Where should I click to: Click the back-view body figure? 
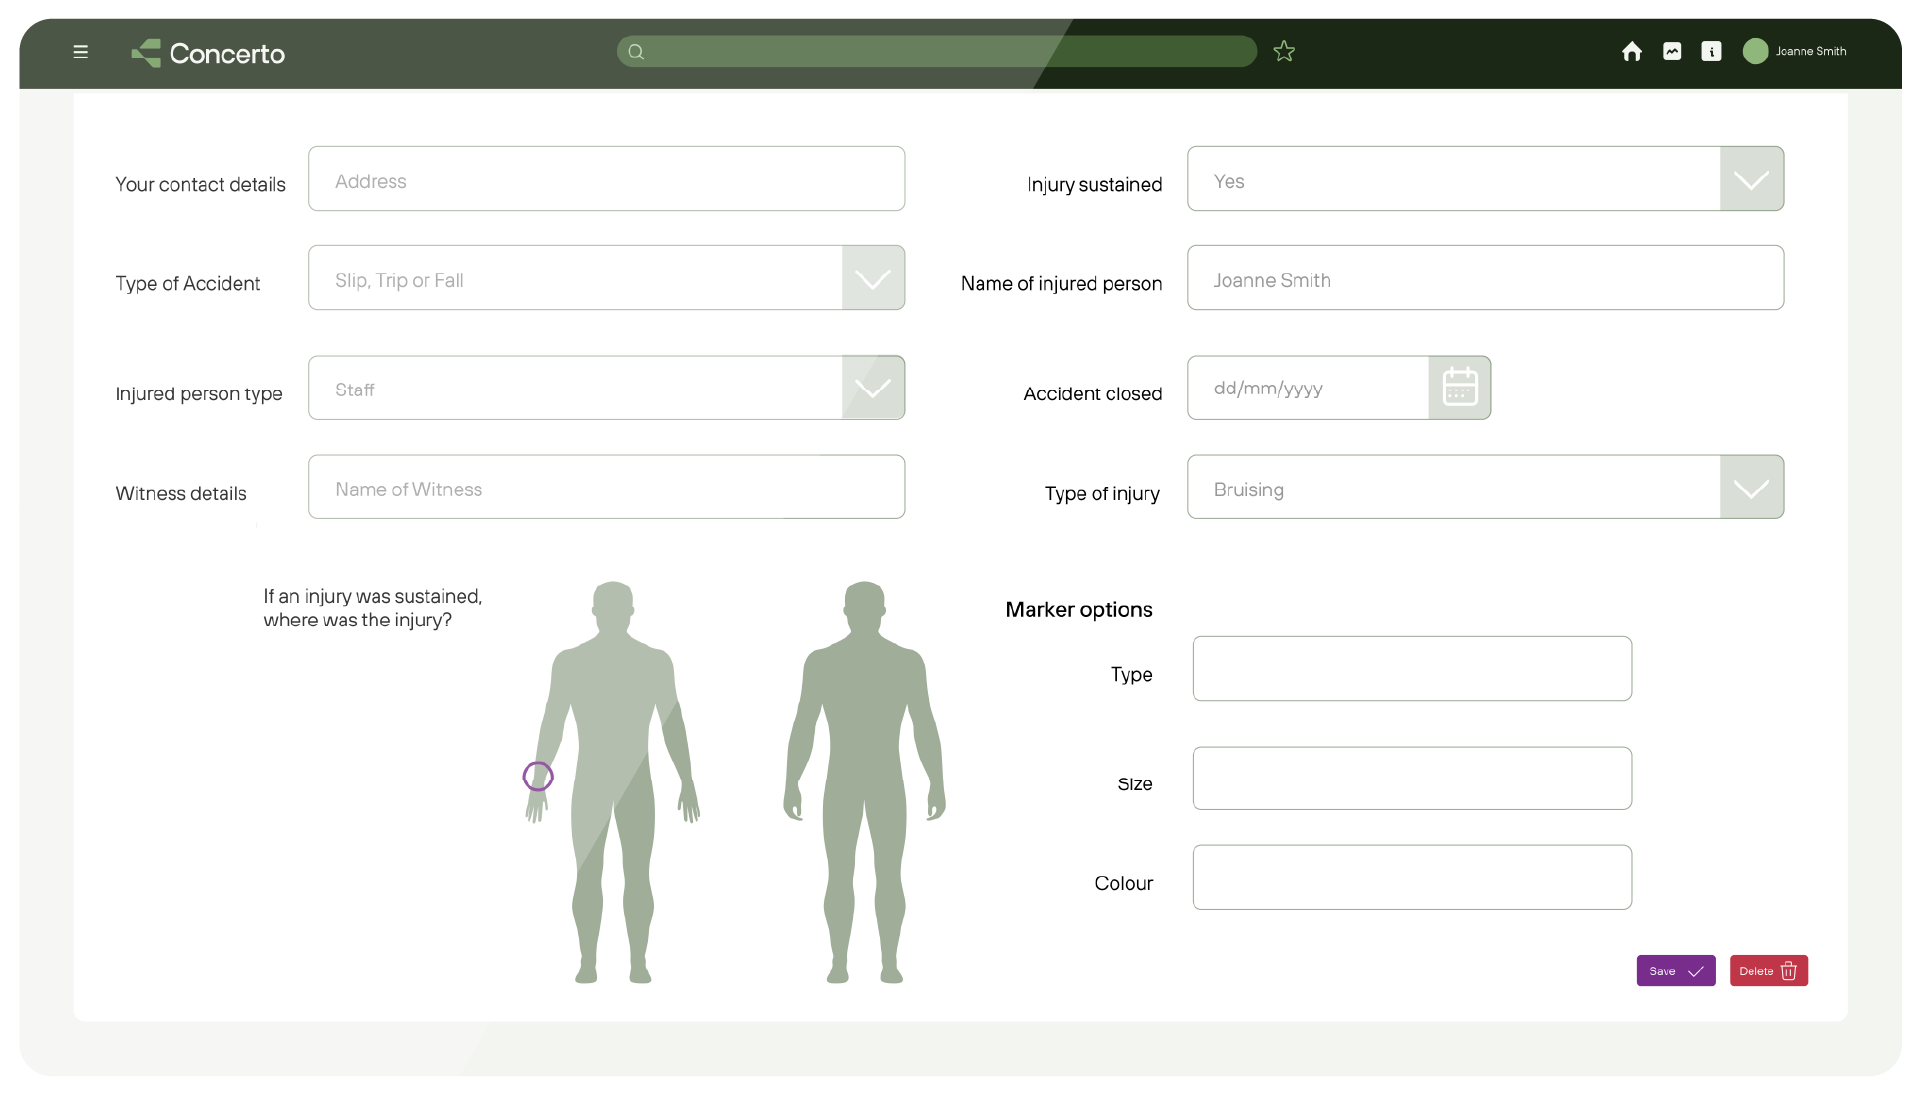tap(865, 782)
